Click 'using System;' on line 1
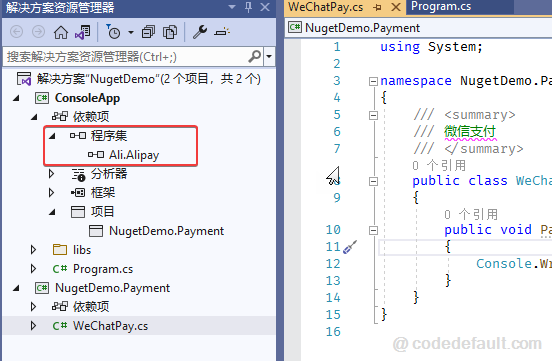This screenshot has width=552, height=361. click(x=431, y=46)
